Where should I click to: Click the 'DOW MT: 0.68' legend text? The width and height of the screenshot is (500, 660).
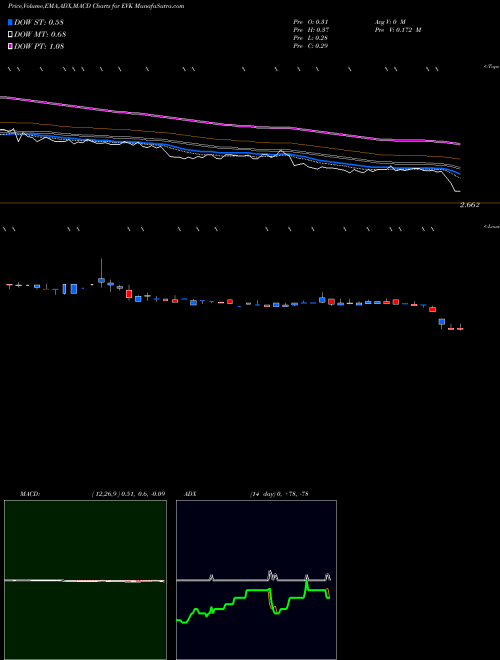[40, 35]
